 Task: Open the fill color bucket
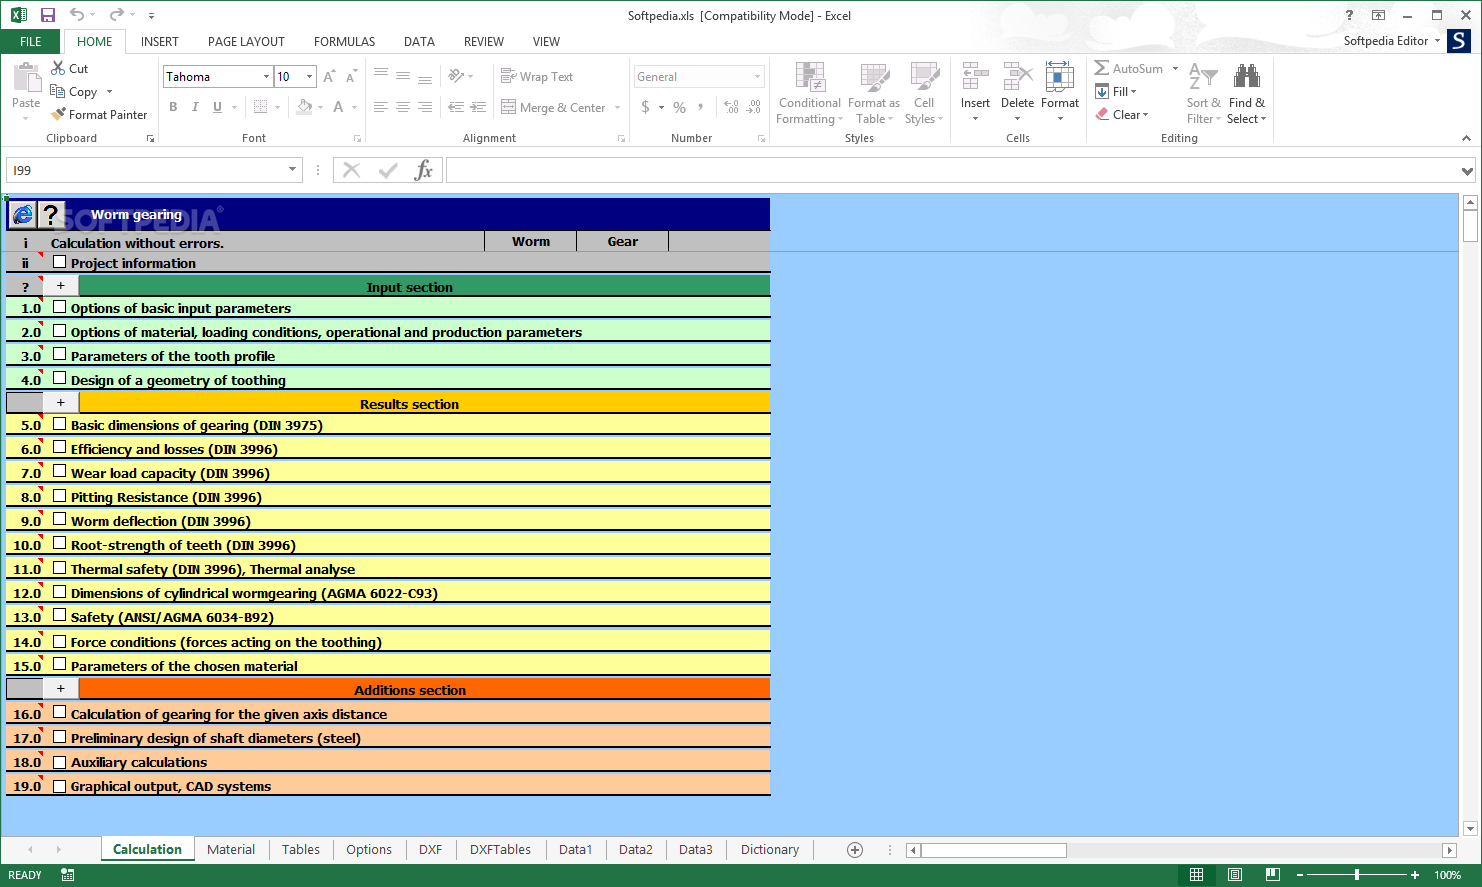tap(305, 107)
